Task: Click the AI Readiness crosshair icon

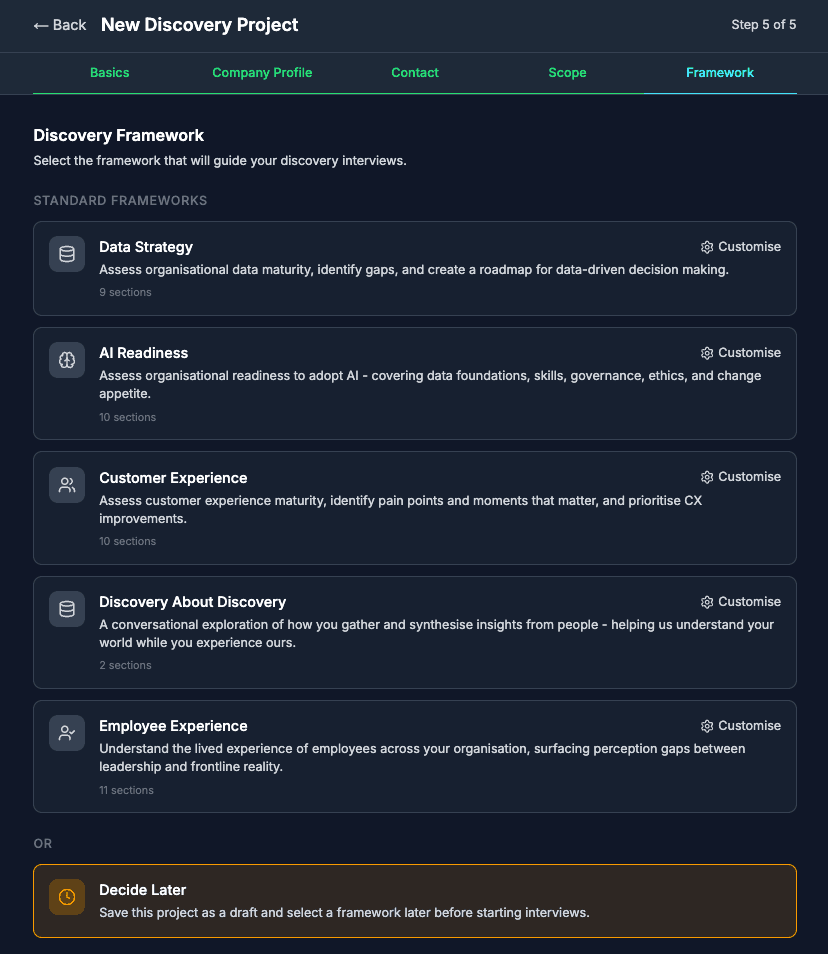Action: click(66, 360)
